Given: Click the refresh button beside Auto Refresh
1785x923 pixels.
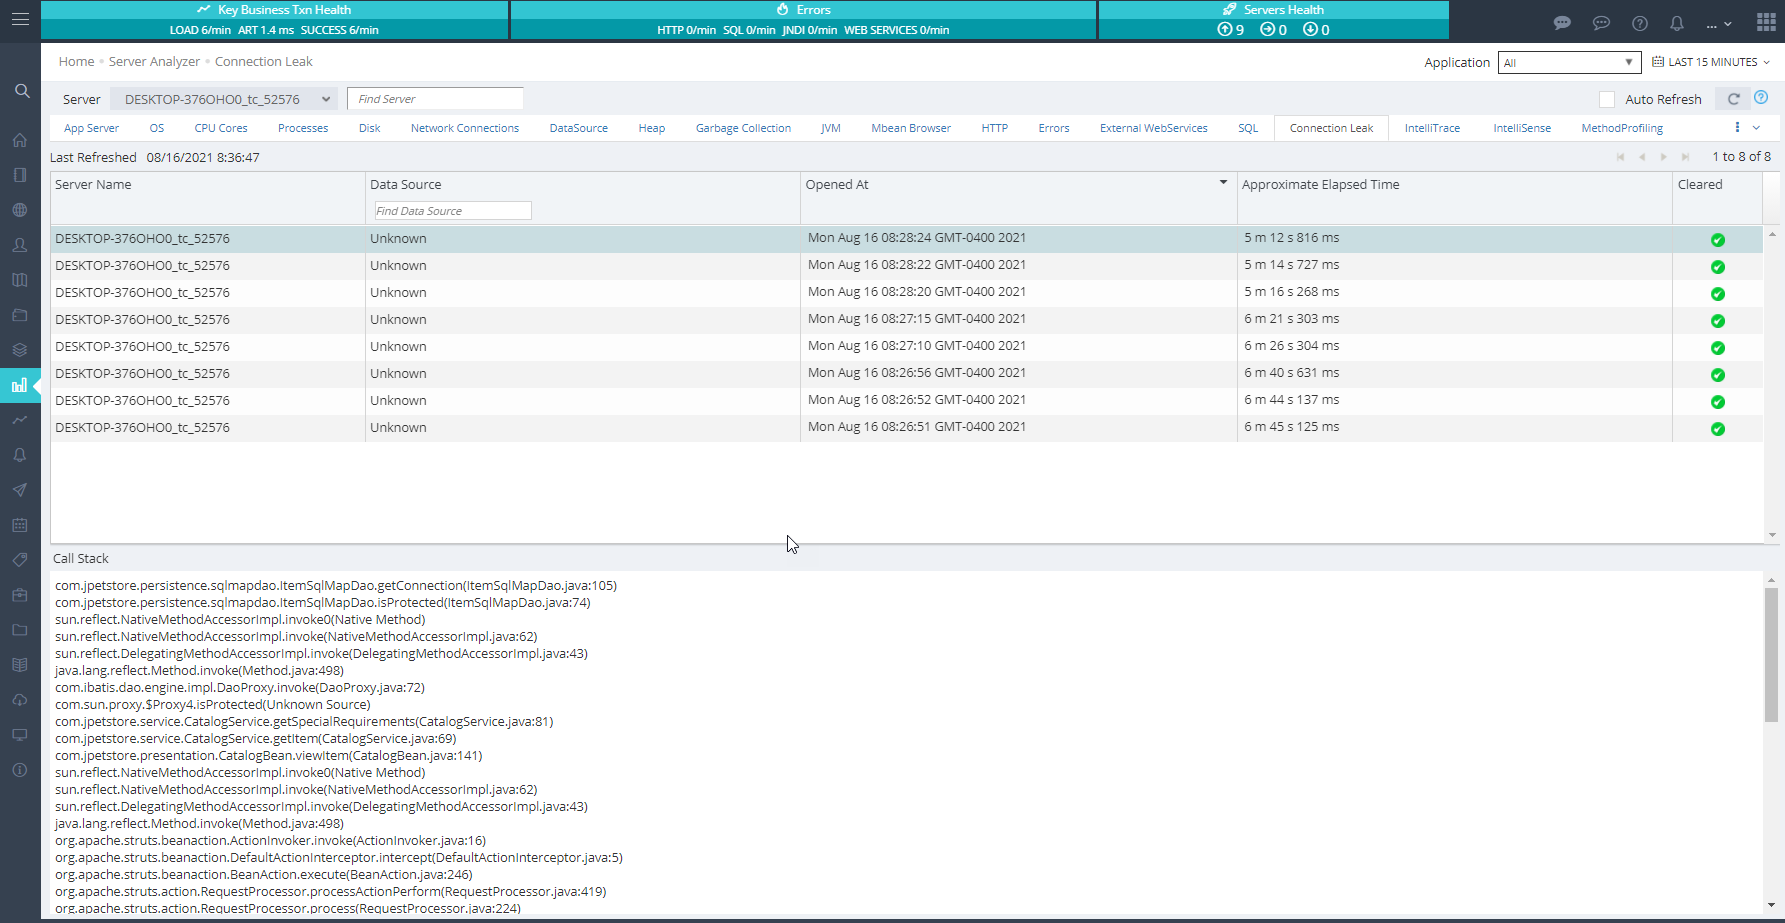Looking at the screenshot, I should coord(1733,99).
